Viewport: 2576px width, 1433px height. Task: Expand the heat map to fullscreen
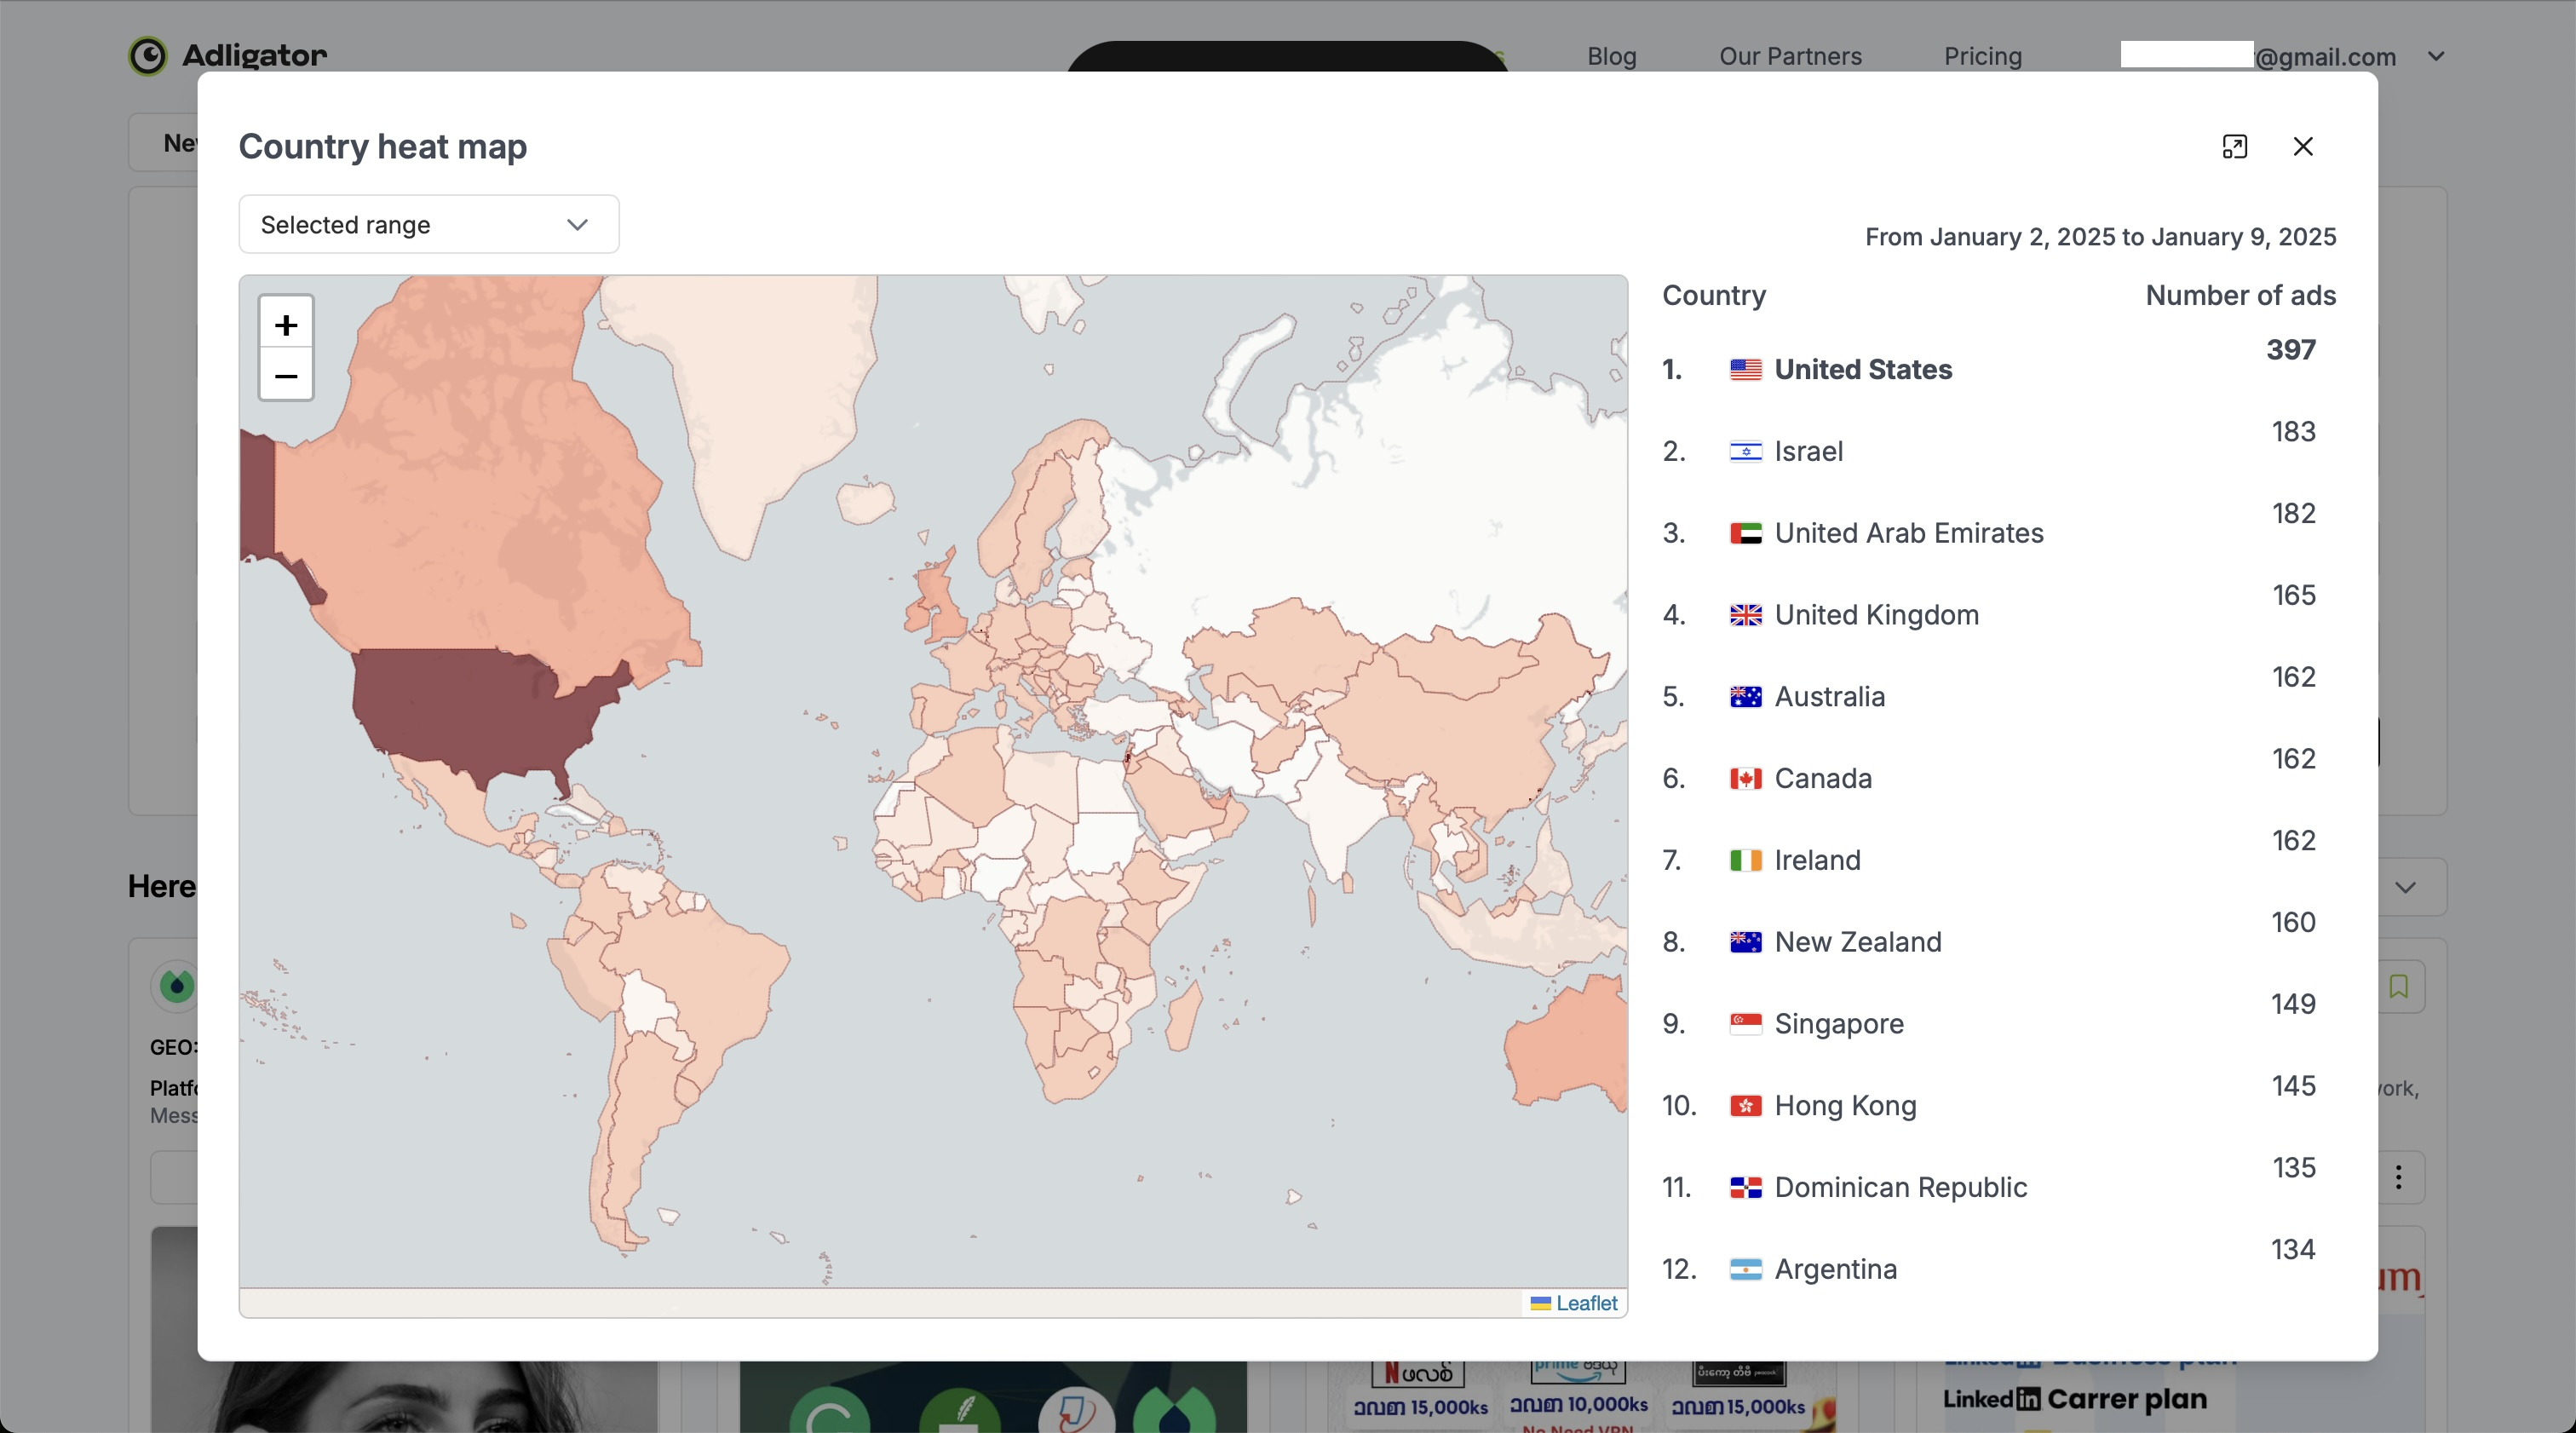pos(2234,147)
